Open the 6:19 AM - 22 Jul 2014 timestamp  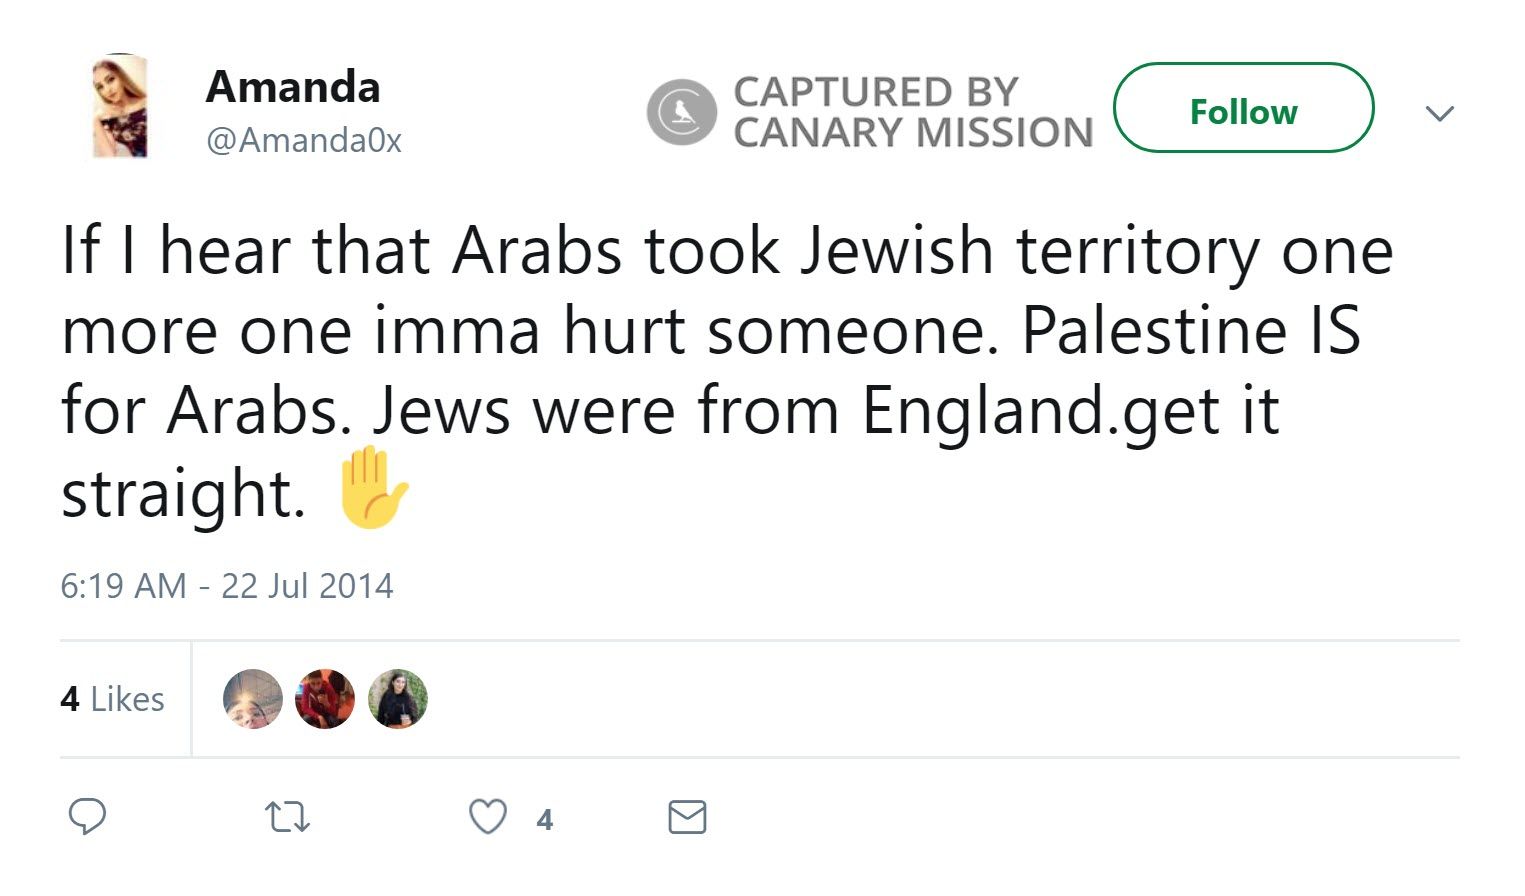[x=227, y=586]
